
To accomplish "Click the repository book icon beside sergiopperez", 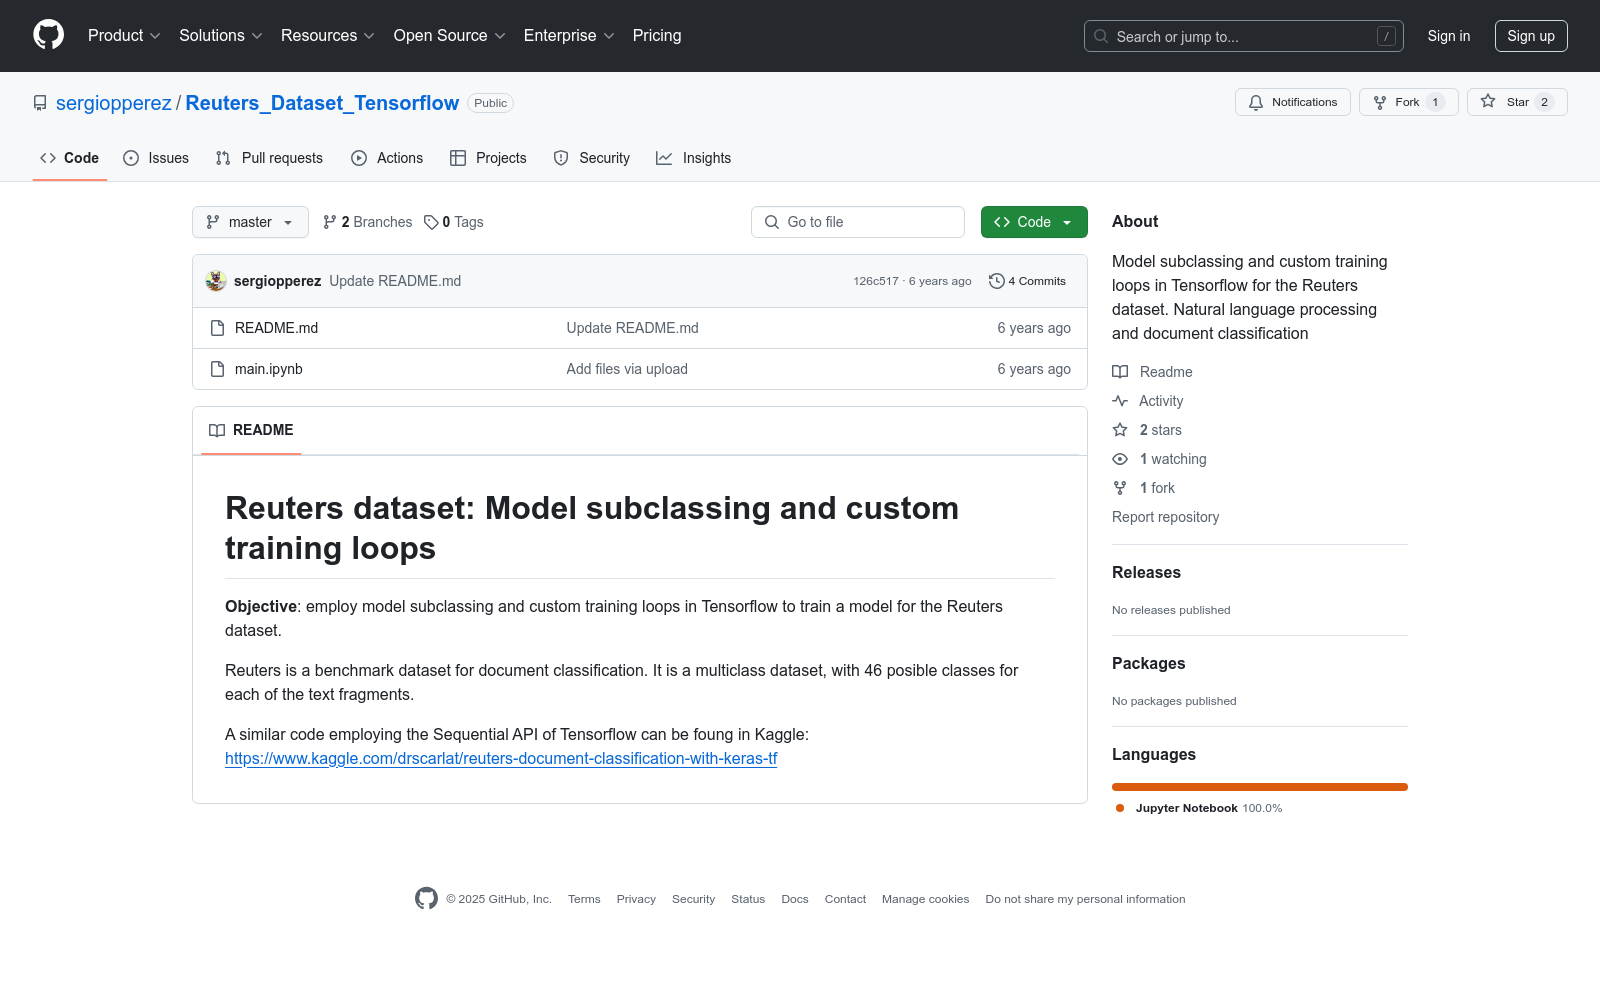I will coord(40,103).
